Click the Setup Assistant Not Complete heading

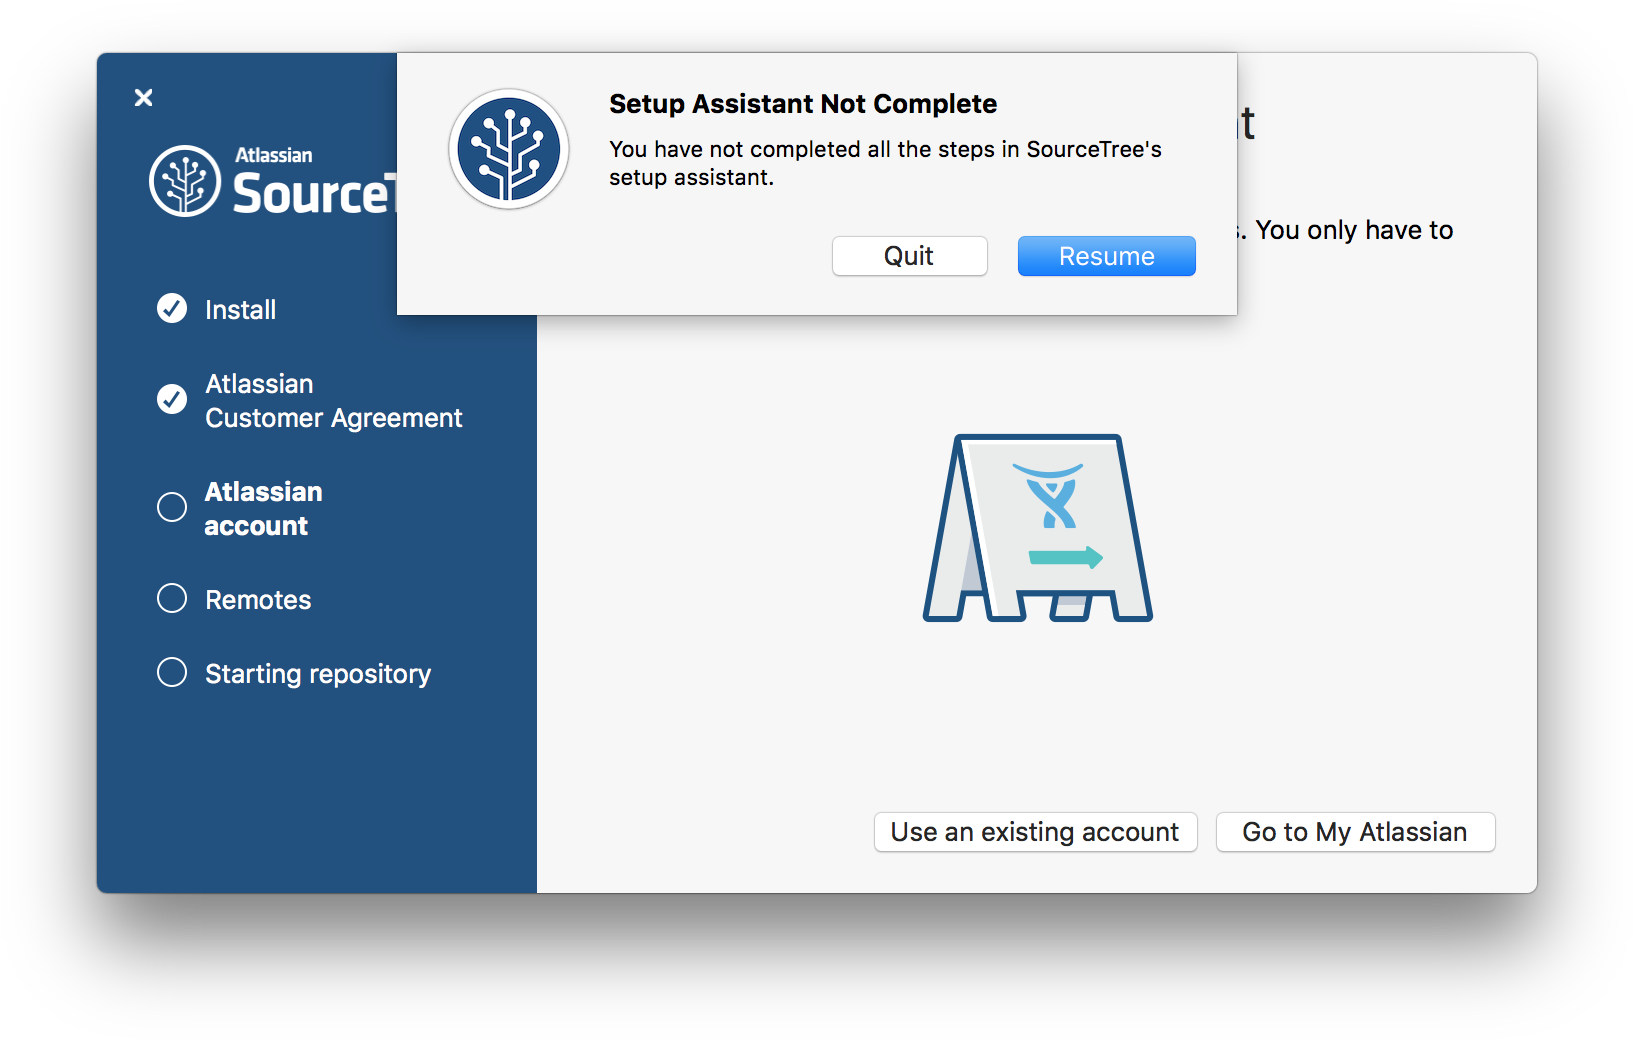pos(803,104)
